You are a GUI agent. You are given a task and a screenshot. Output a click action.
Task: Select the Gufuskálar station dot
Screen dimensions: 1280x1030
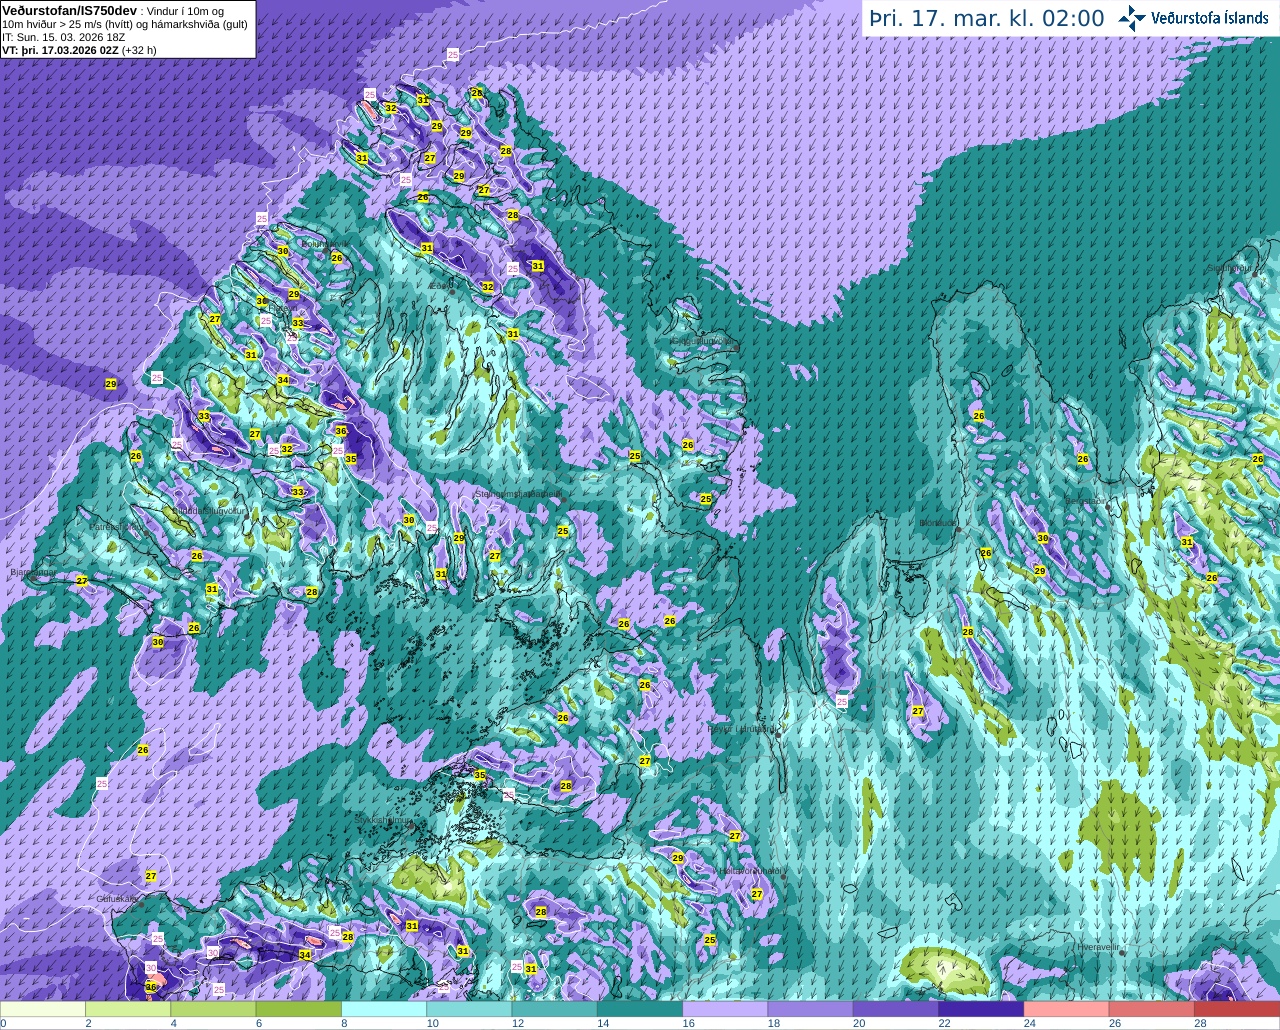pyautogui.click(x=141, y=903)
